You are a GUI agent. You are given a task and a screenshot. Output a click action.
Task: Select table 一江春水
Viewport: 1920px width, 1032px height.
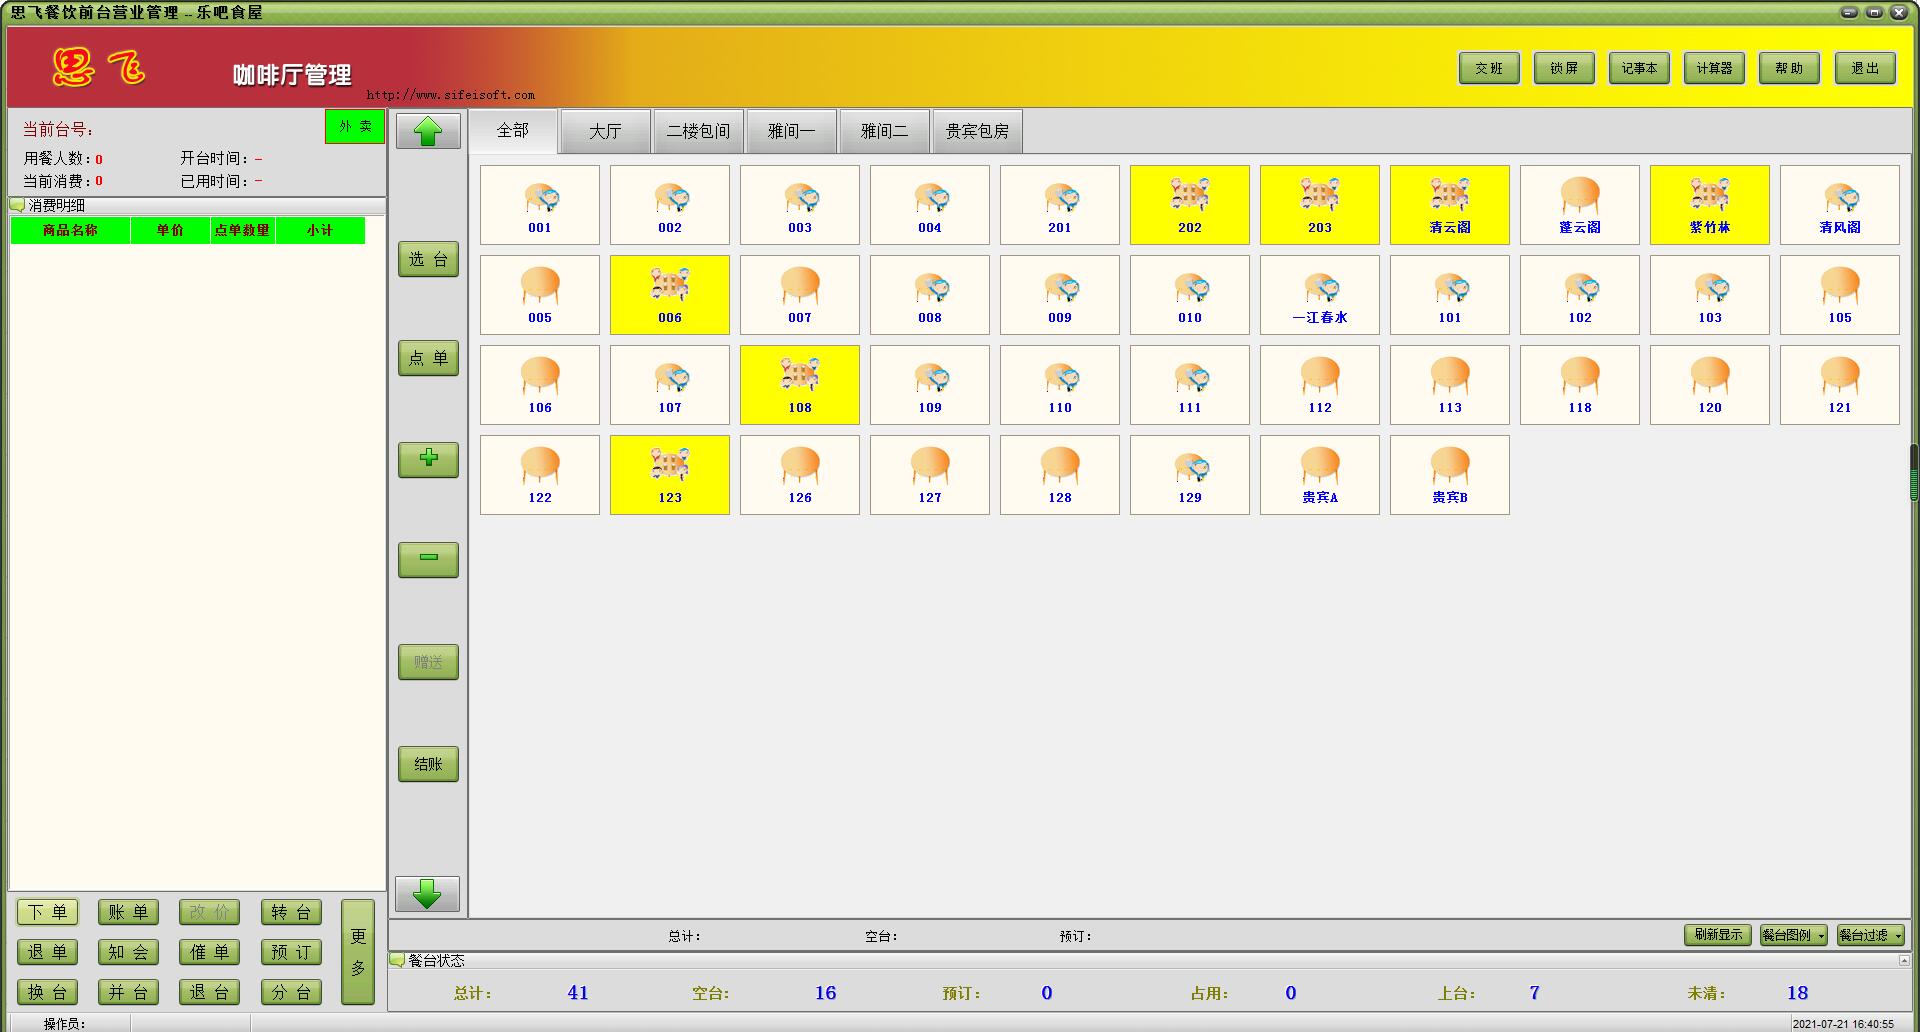(1319, 295)
